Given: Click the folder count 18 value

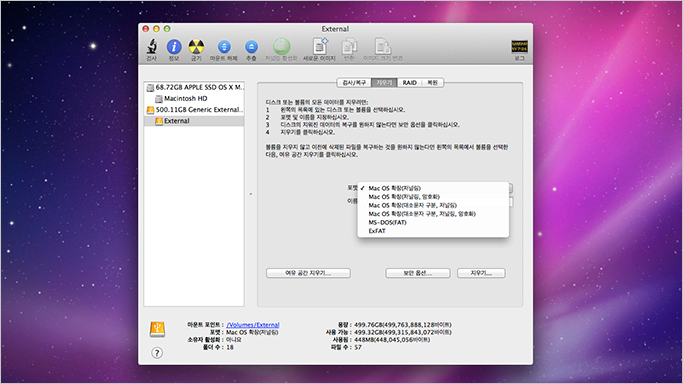Looking at the screenshot, I should (x=230, y=347).
